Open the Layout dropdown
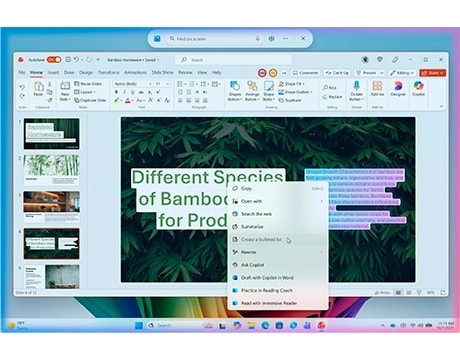The image size is (460, 360). [85, 92]
